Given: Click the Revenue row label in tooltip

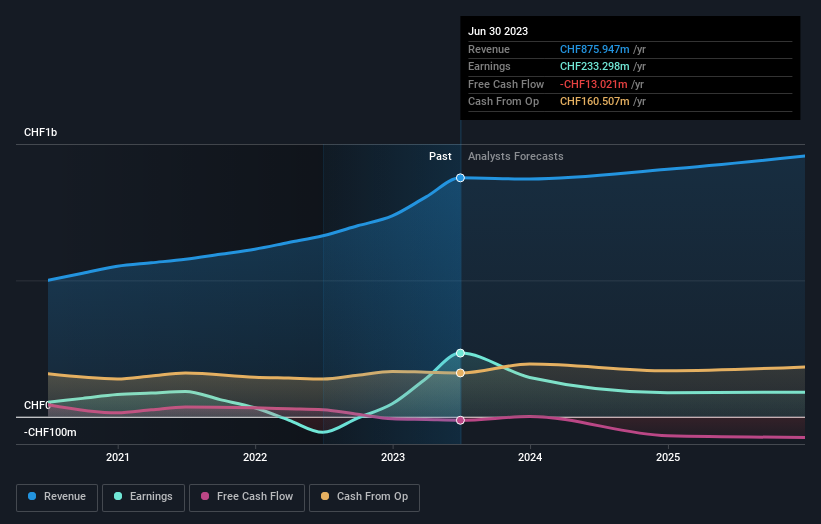Looking at the screenshot, I should (489, 49).
